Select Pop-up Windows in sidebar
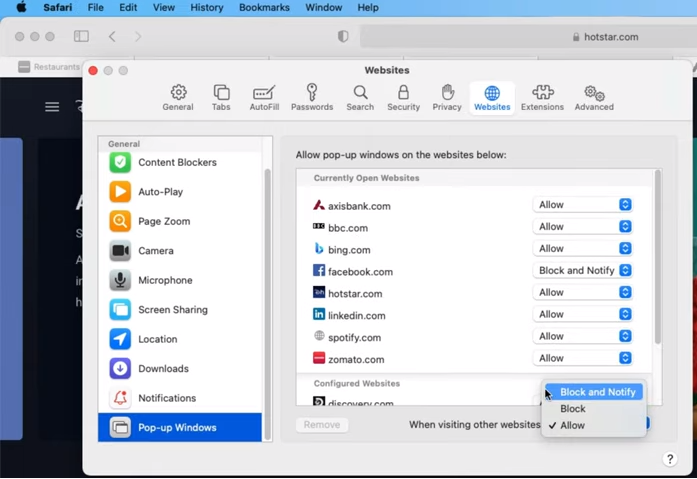 click(x=180, y=427)
